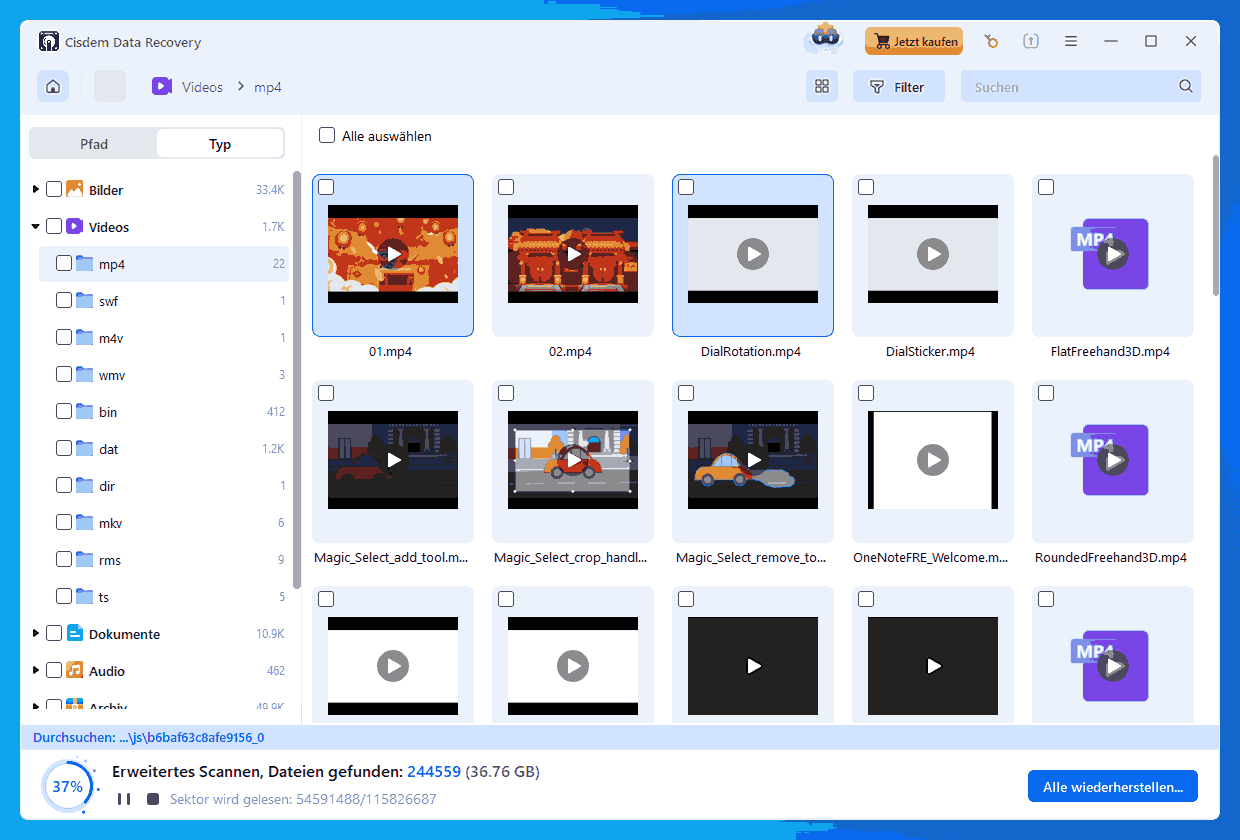
Task: Click the category tree scrollbar
Action: (296, 380)
